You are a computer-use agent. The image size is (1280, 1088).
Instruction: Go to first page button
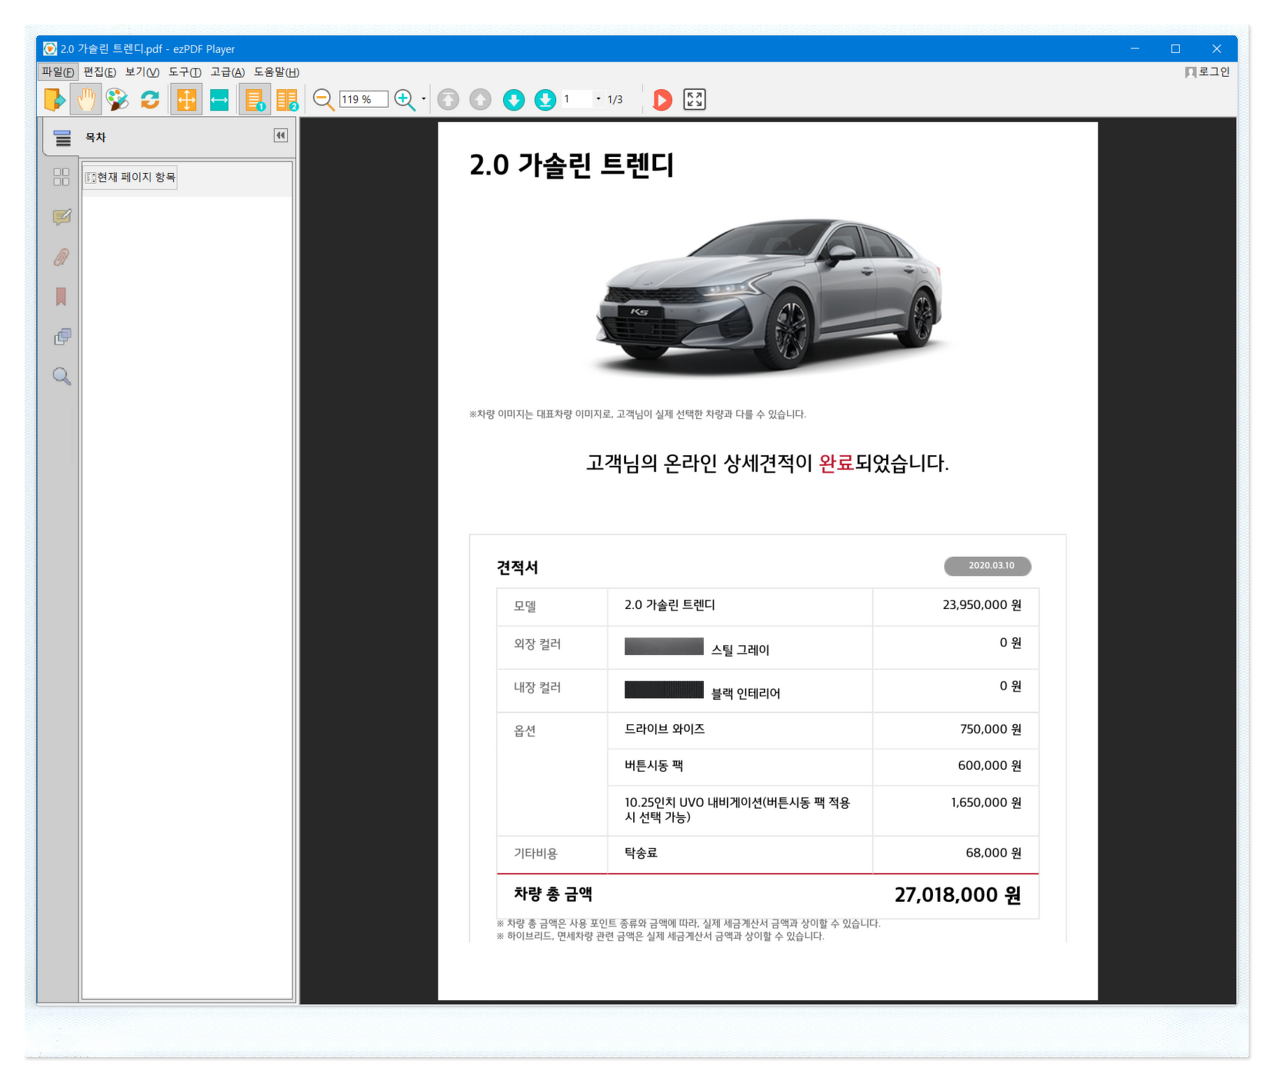click(x=449, y=99)
